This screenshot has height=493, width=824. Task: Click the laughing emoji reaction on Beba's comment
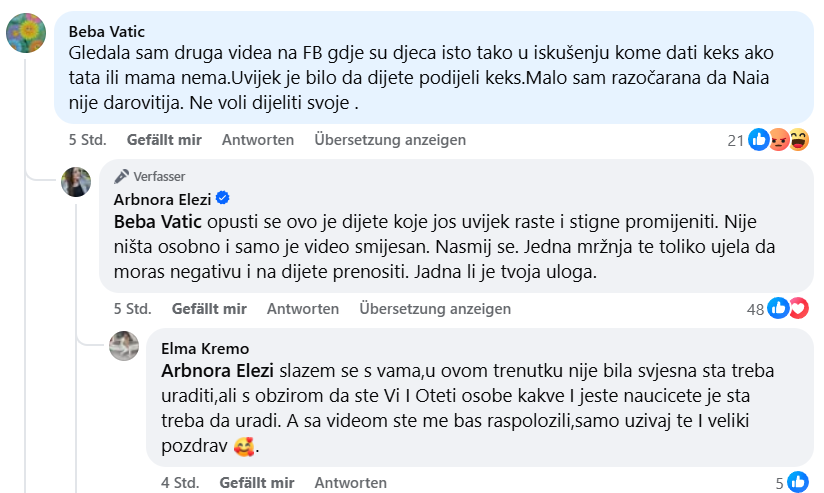tap(799, 141)
